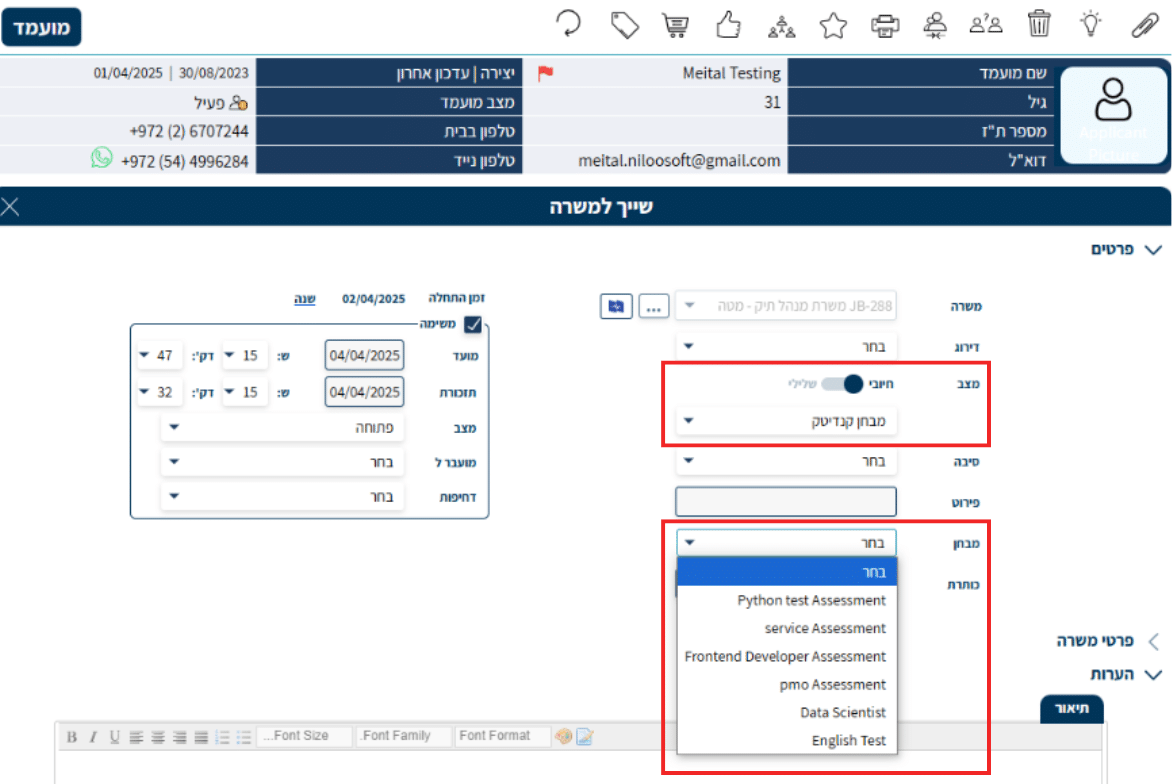Open the Font Size dropdown
The image size is (1175, 784).
click(304, 736)
